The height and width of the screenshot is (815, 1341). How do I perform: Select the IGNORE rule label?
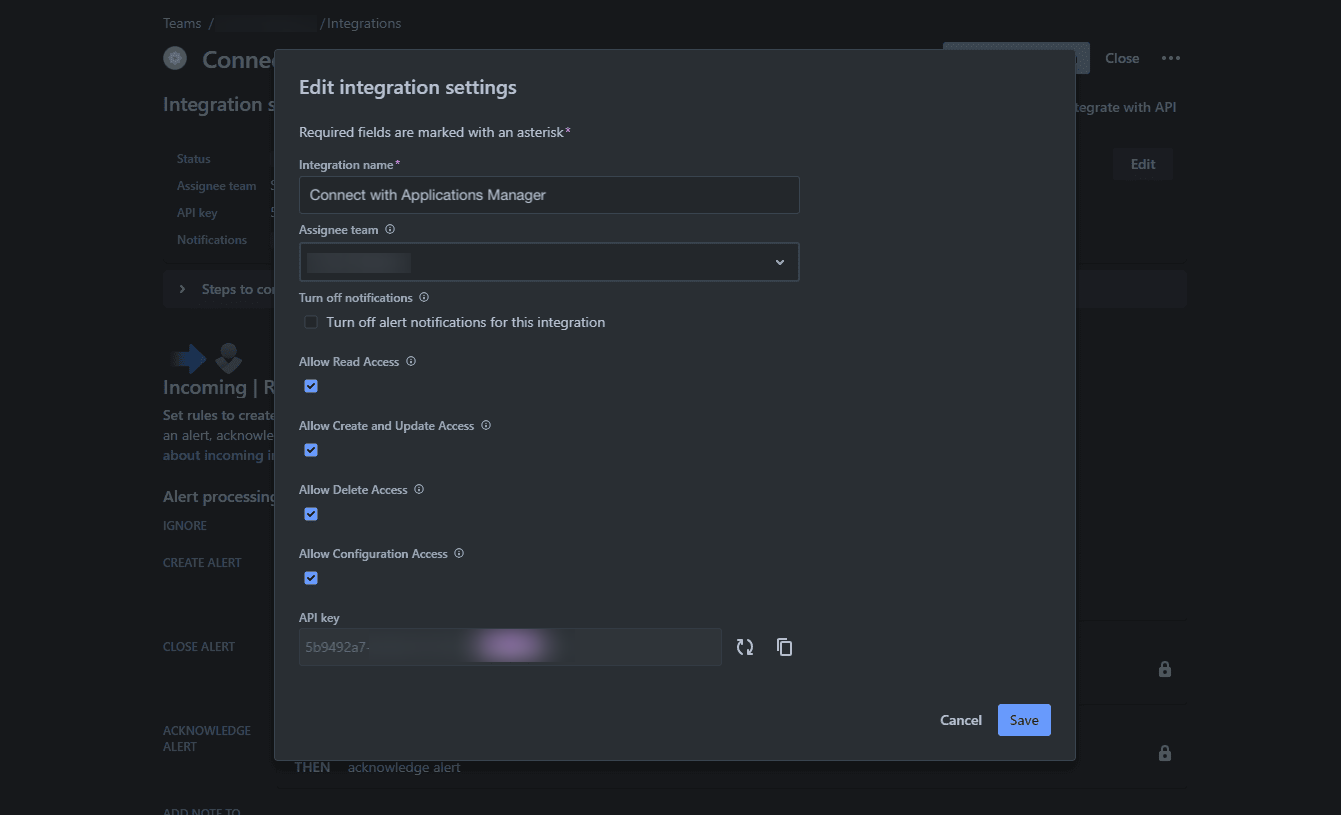(185, 526)
